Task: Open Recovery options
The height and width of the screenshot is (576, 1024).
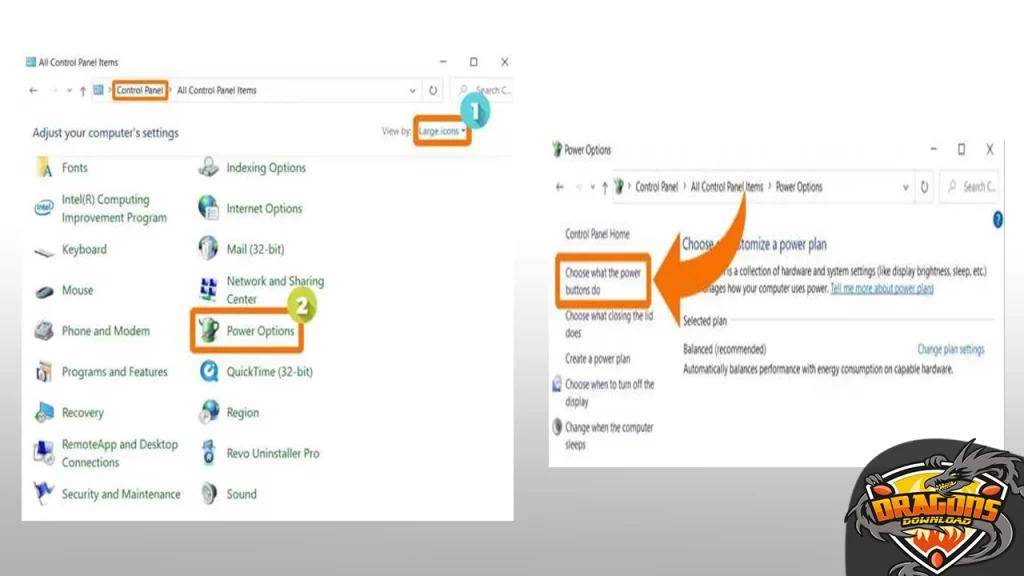Action: click(82, 412)
